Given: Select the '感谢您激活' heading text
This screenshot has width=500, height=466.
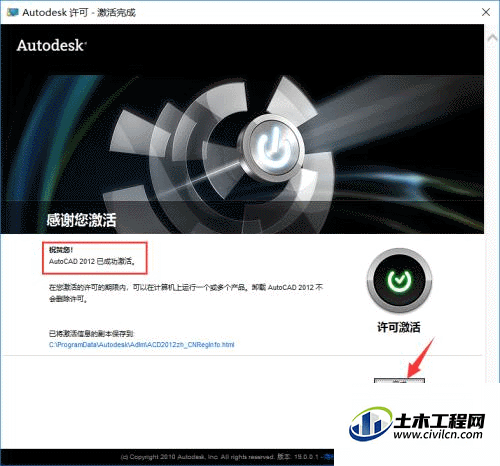Looking at the screenshot, I should click(81, 220).
